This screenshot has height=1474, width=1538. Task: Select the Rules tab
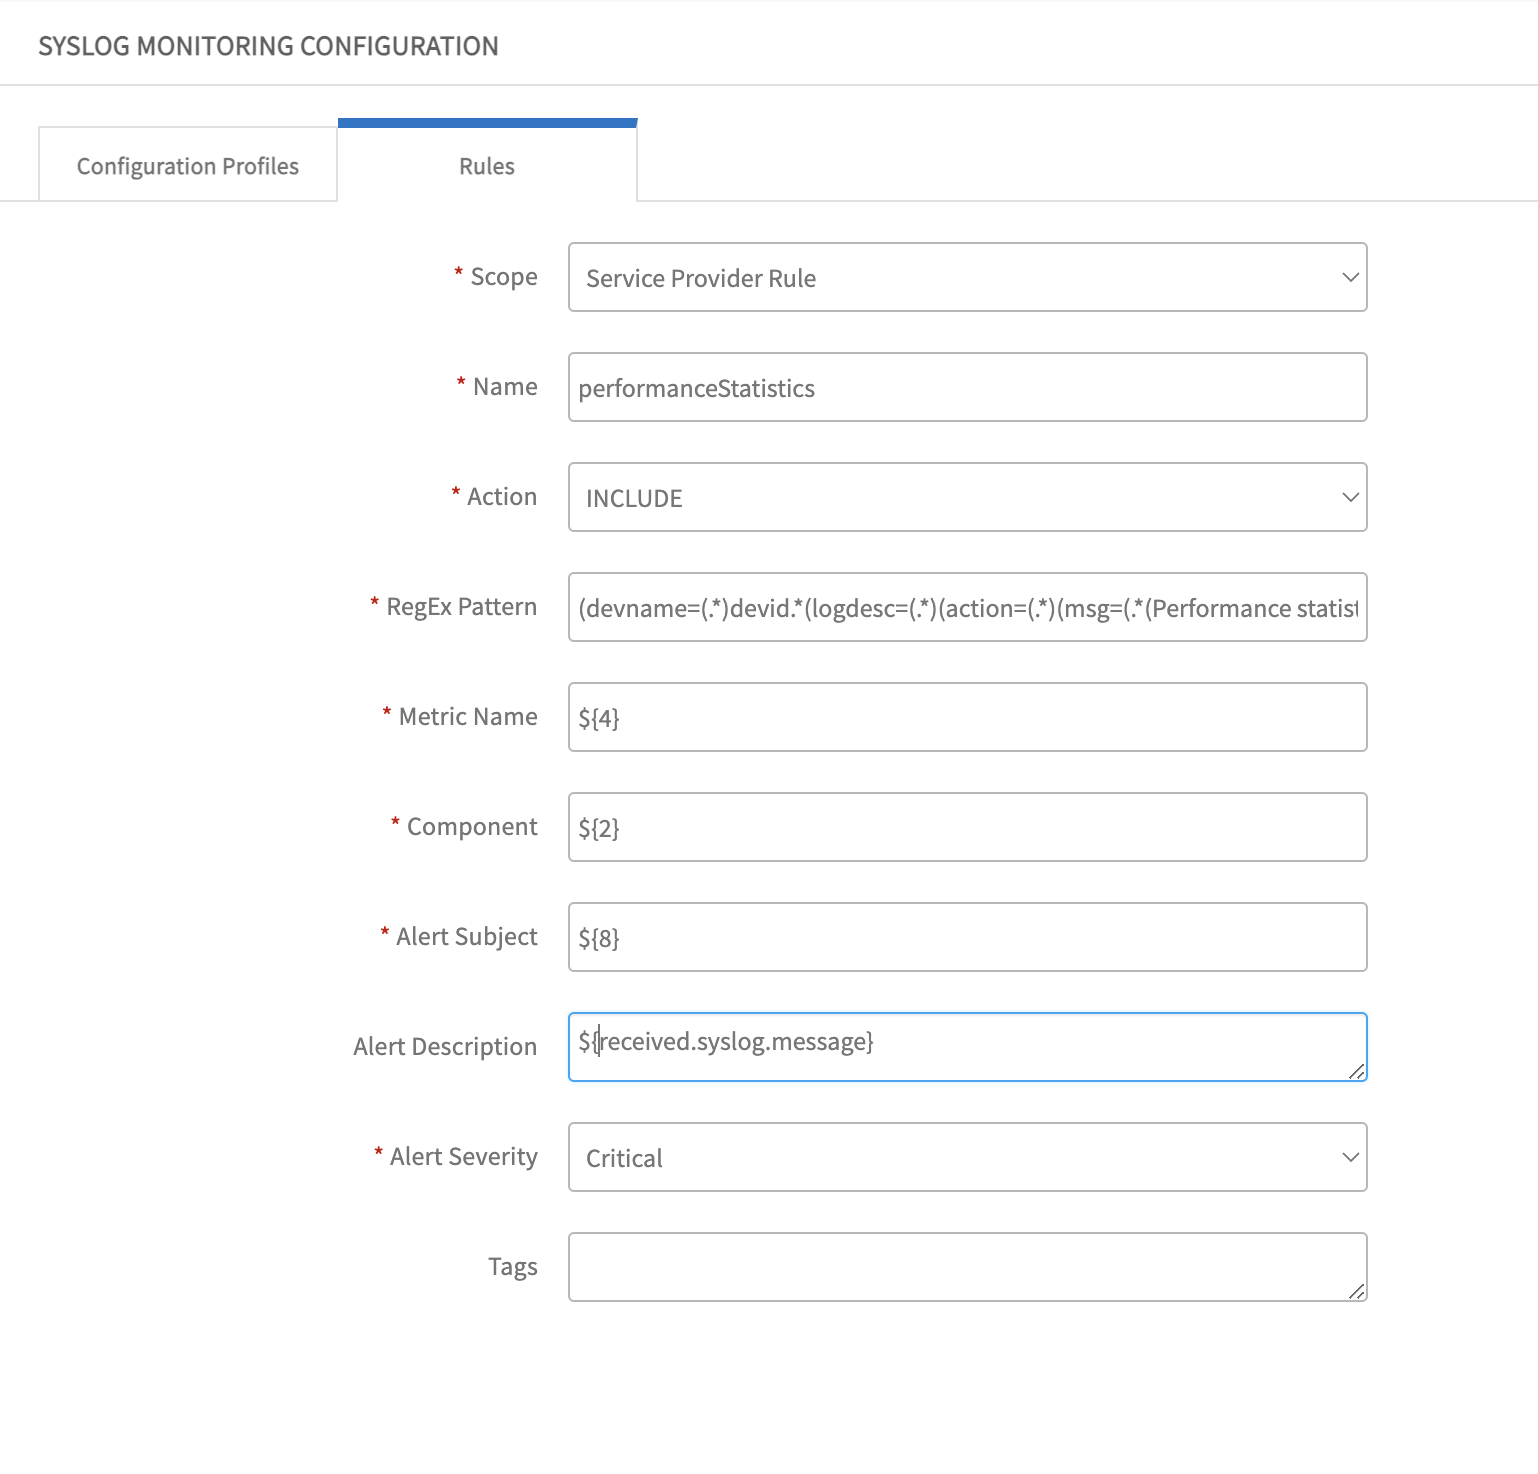point(486,166)
